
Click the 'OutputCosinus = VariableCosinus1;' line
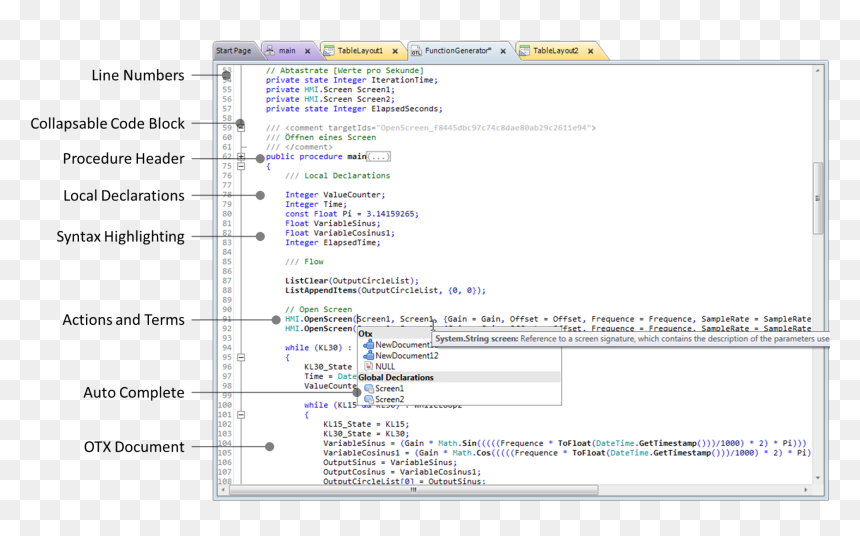tap(402, 472)
